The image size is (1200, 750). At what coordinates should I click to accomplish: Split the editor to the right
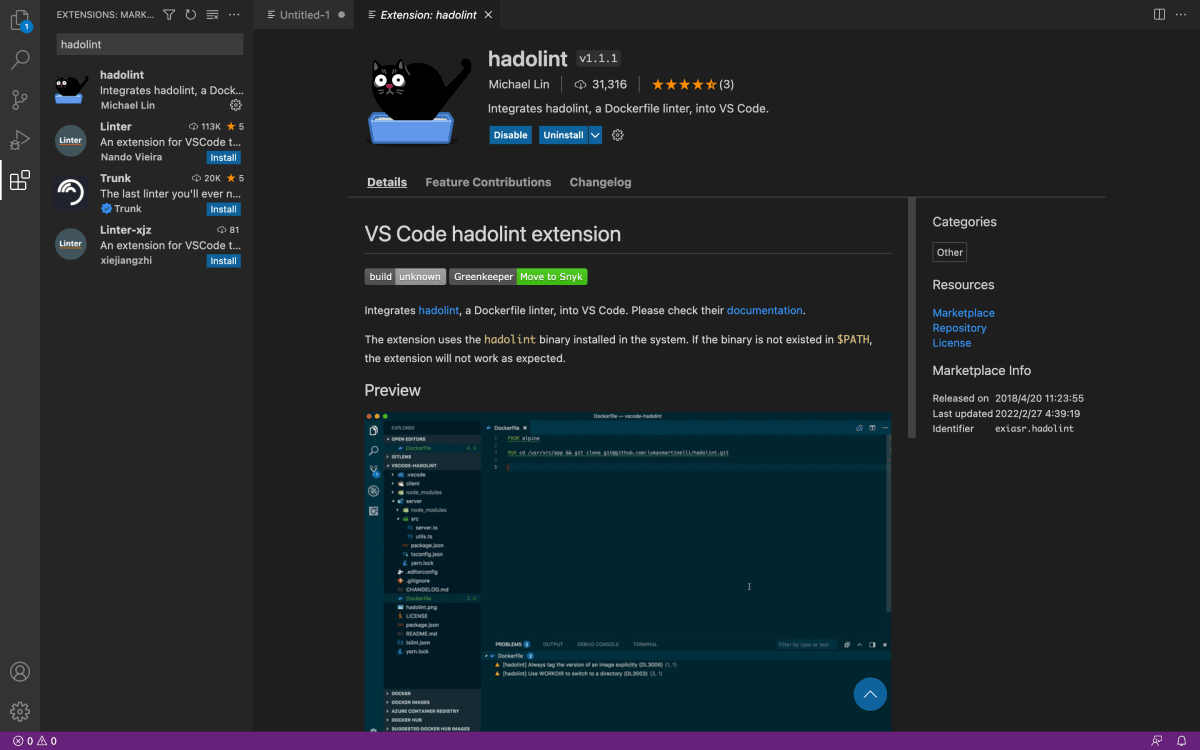1159,15
